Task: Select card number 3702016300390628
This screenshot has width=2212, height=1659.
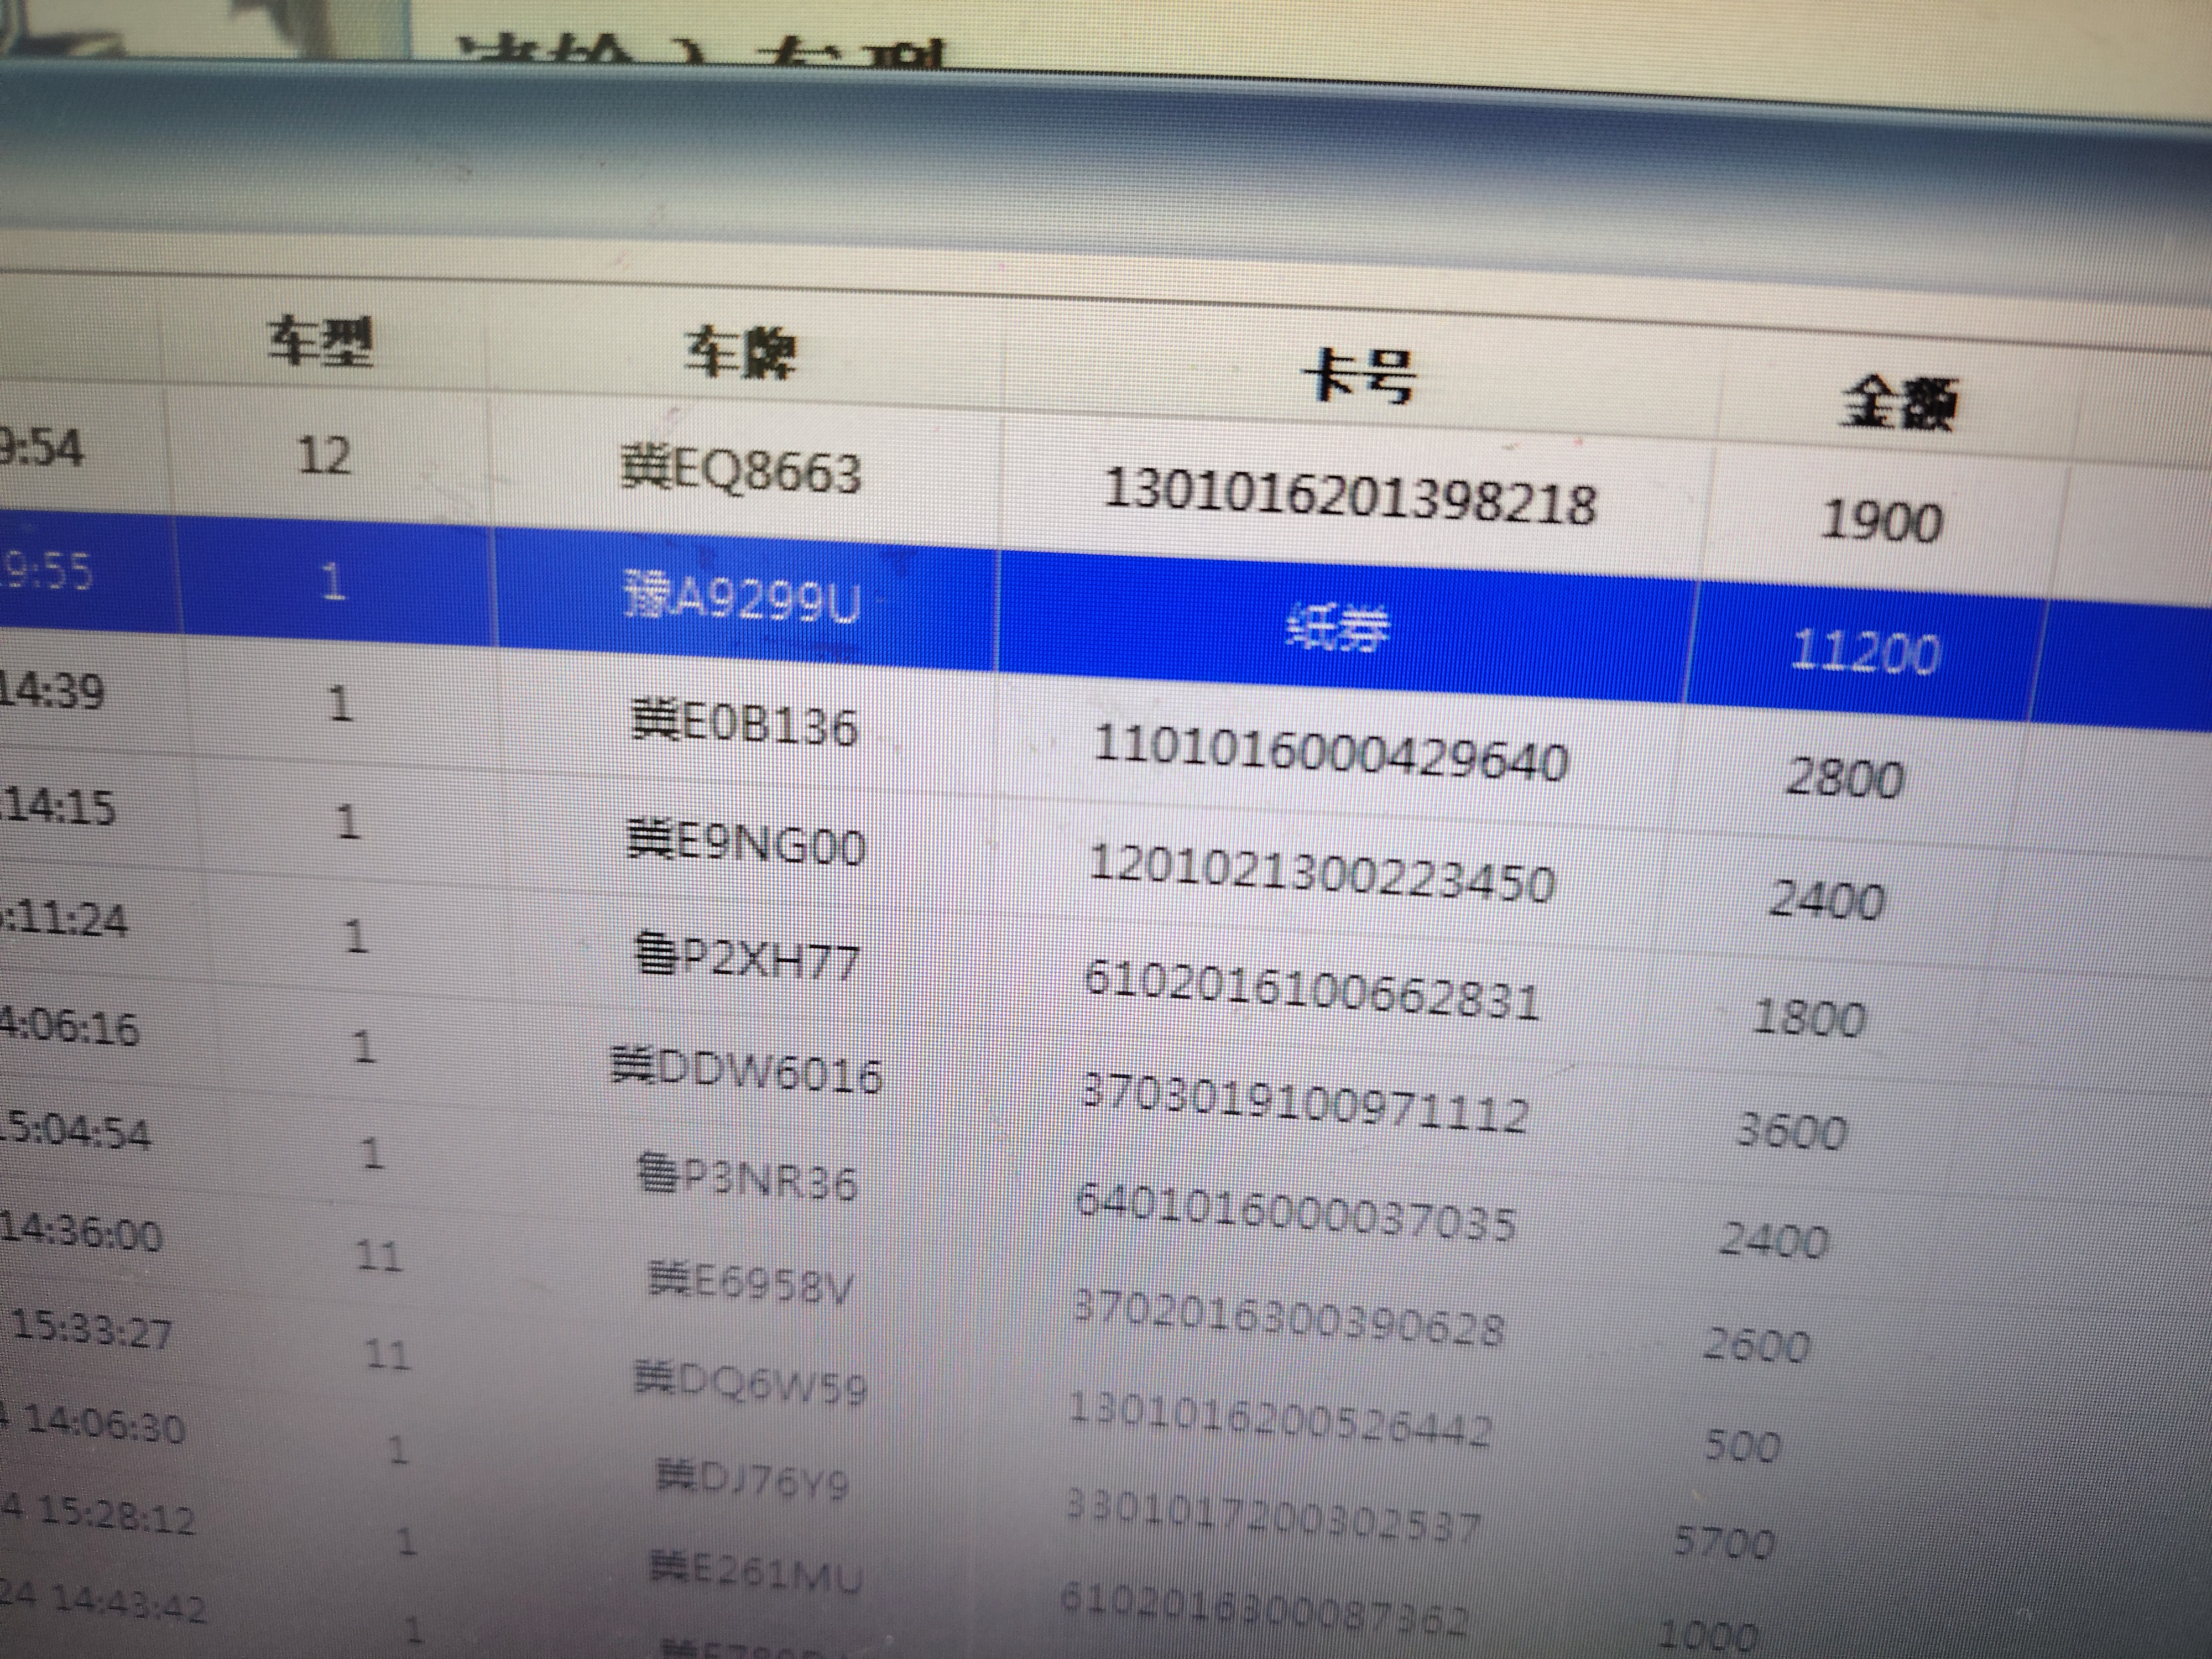Action: [x=1289, y=1318]
